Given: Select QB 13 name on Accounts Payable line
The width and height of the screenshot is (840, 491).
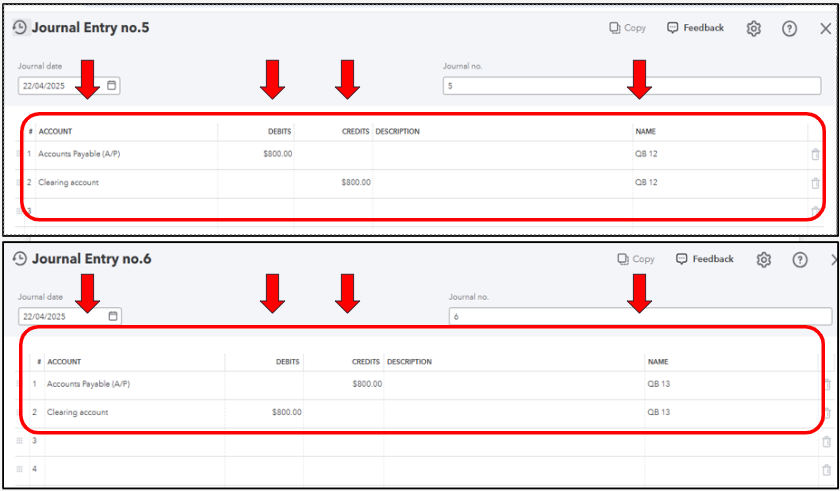Looking at the screenshot, I should [658, 384].
